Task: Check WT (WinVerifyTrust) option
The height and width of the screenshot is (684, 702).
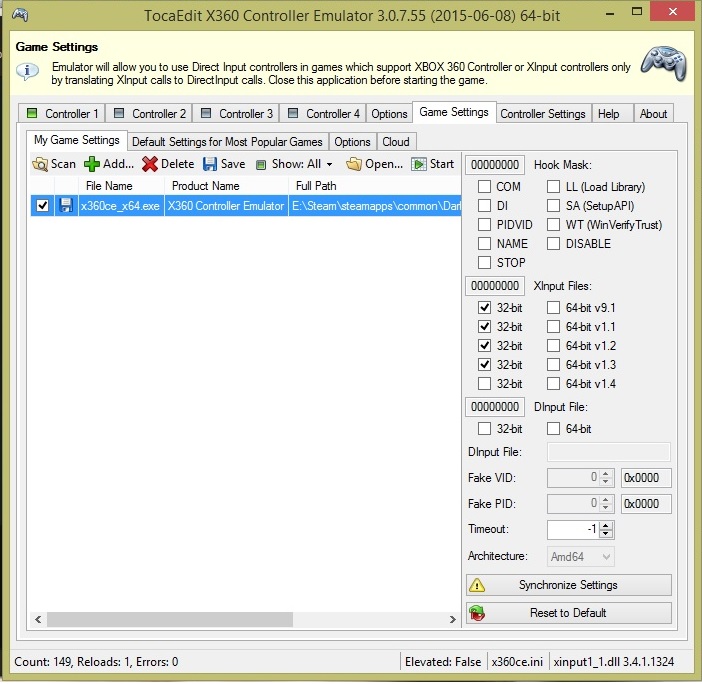Action: tap(553, 224)
